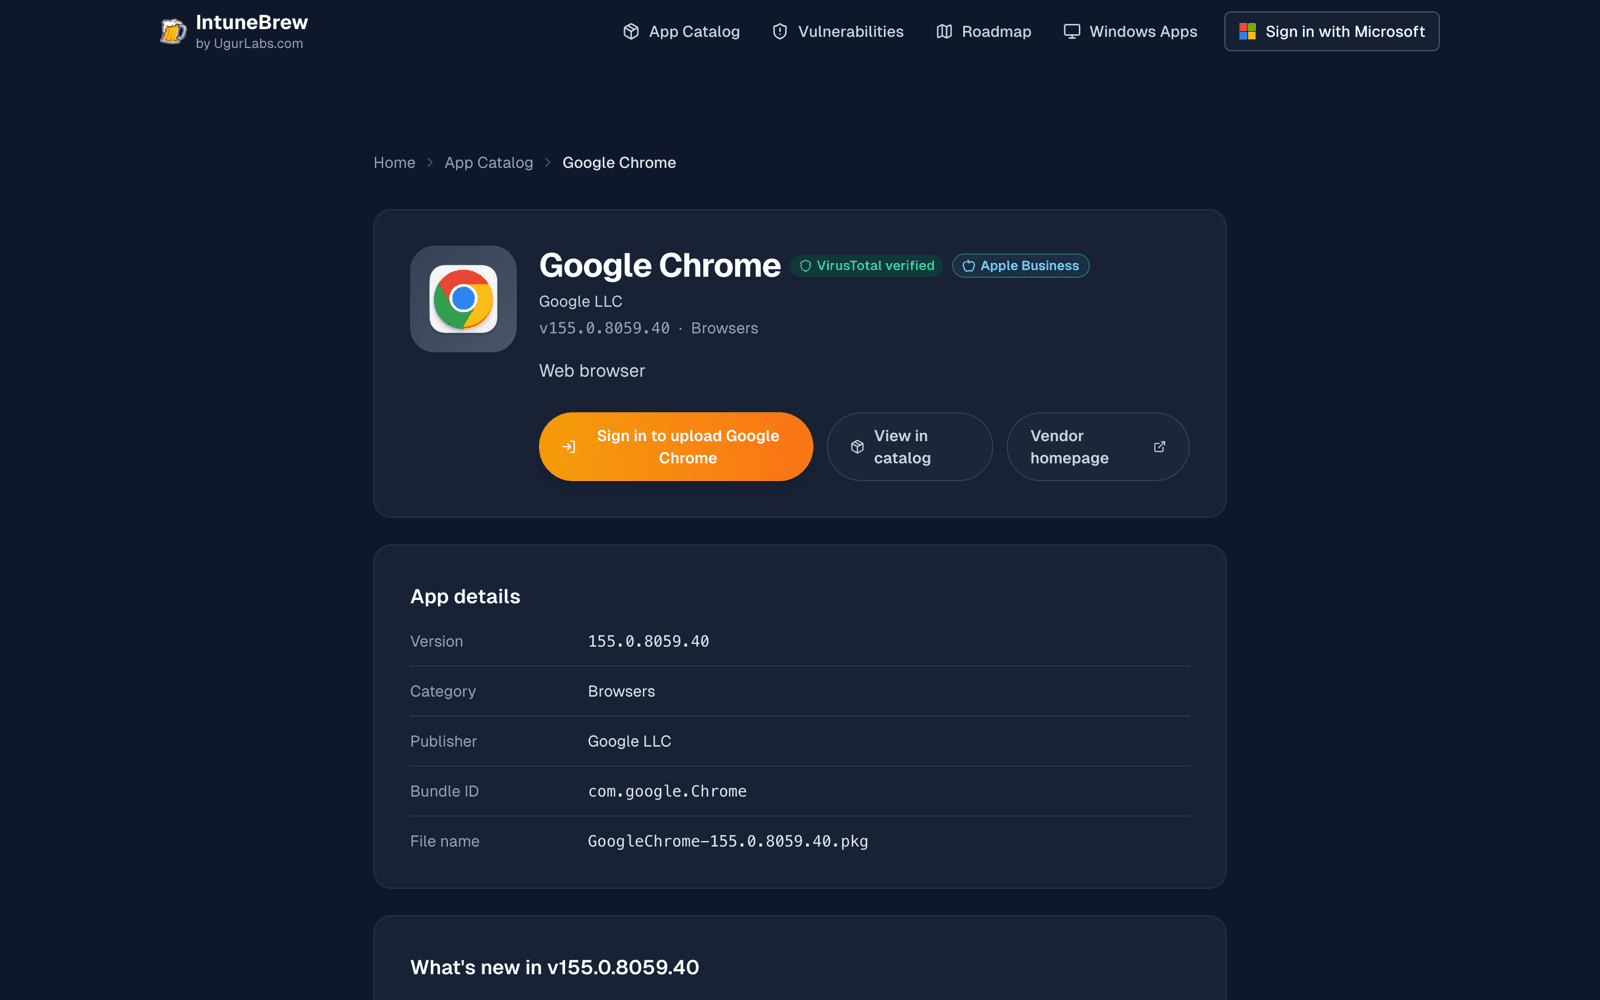This screenshot has height=1000, width=1600.
Task: View Google Chrome in catalog
Action: pos(909,447)
